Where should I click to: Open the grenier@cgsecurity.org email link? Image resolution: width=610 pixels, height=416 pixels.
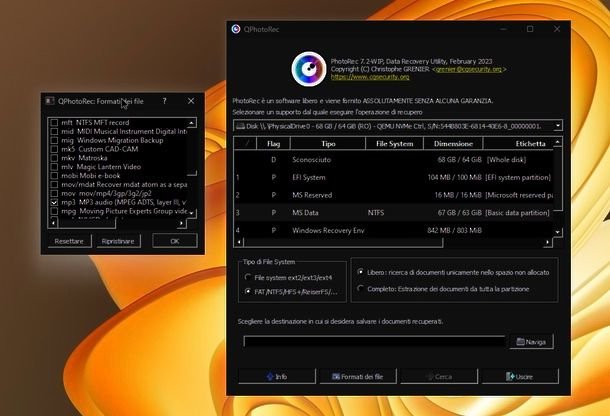[469, 69]
